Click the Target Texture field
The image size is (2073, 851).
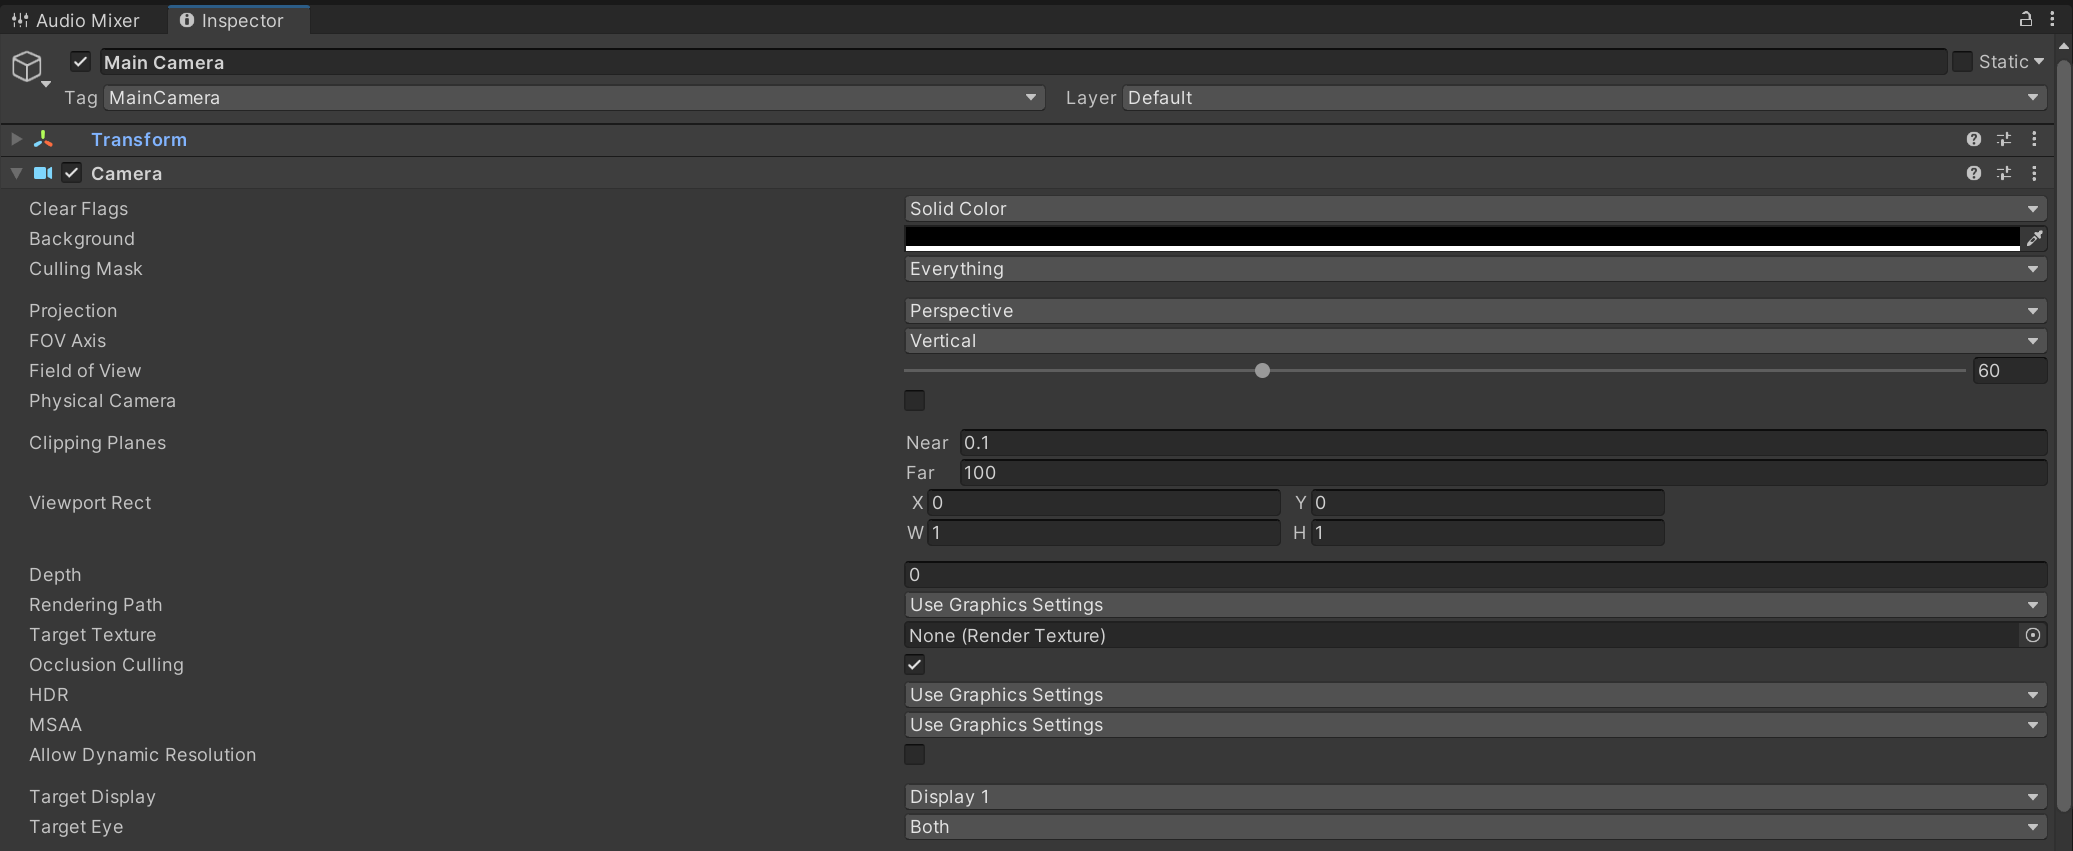1462,635
